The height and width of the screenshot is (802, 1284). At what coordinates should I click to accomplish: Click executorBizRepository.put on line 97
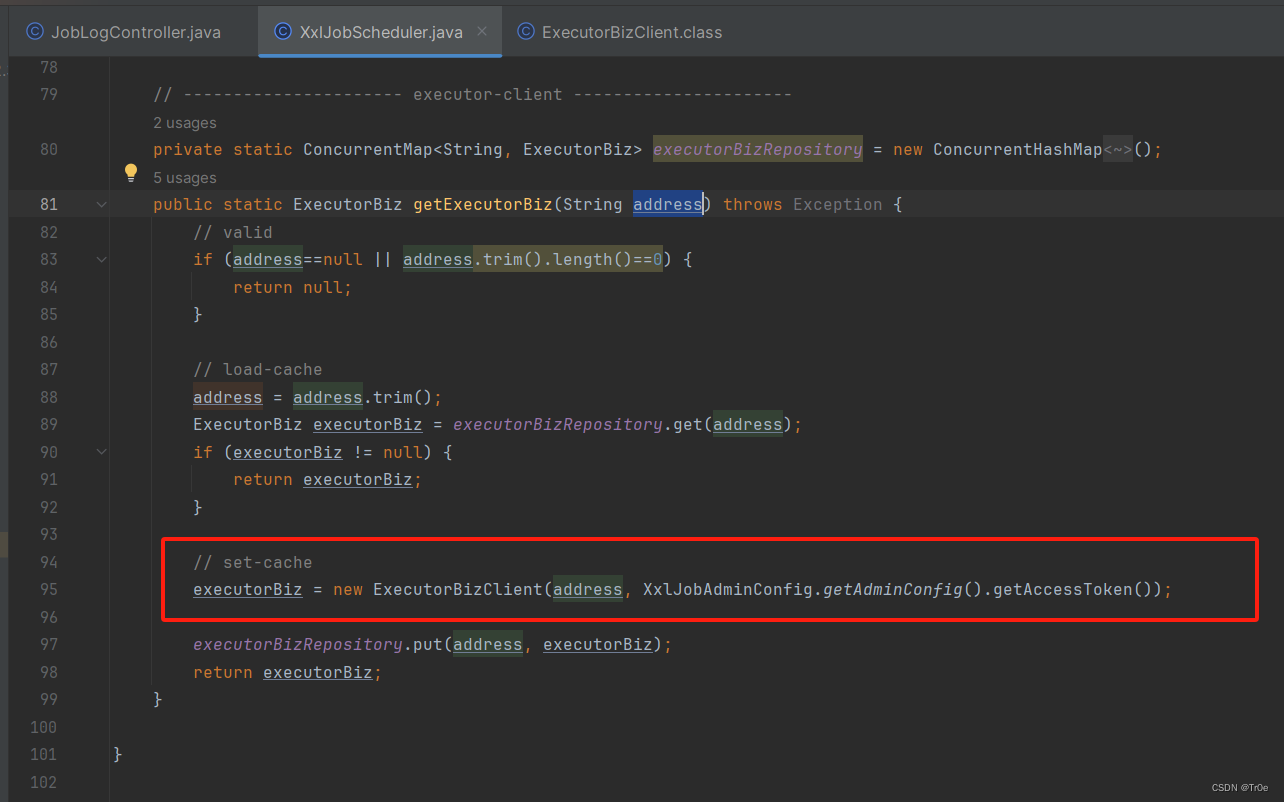coord(317,644)
